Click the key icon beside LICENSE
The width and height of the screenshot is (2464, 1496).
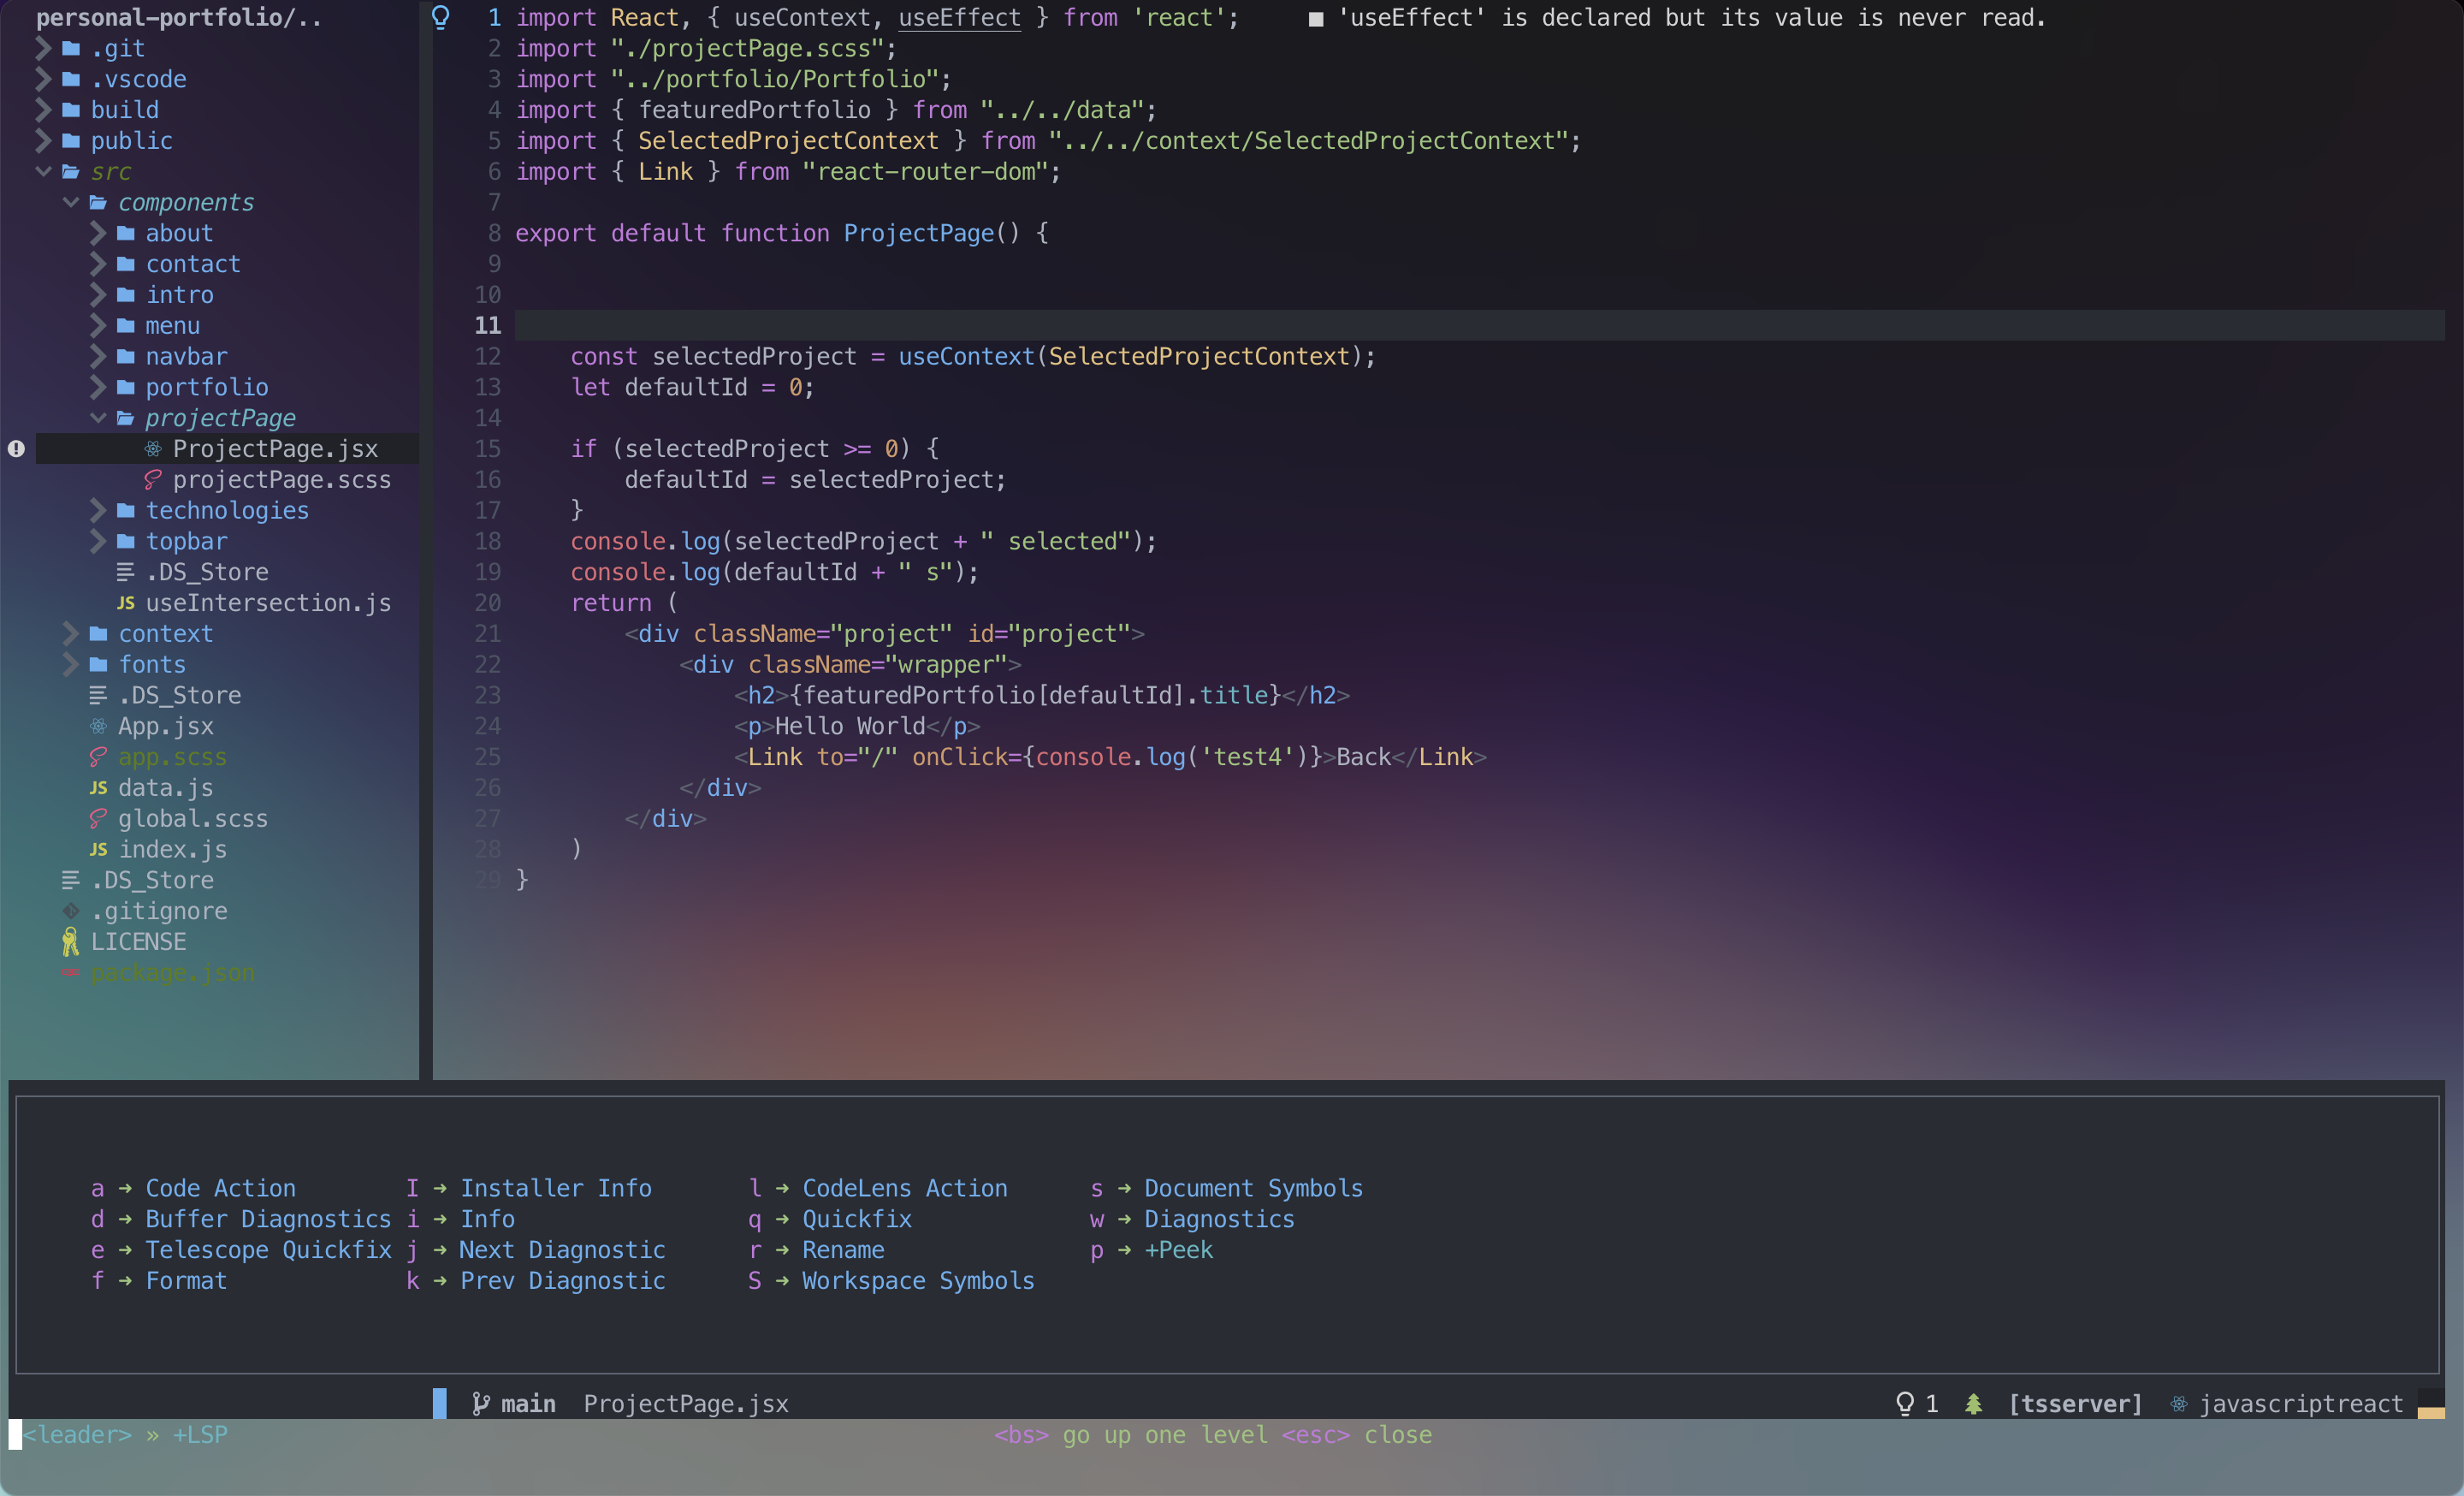(x=70, y=942)
